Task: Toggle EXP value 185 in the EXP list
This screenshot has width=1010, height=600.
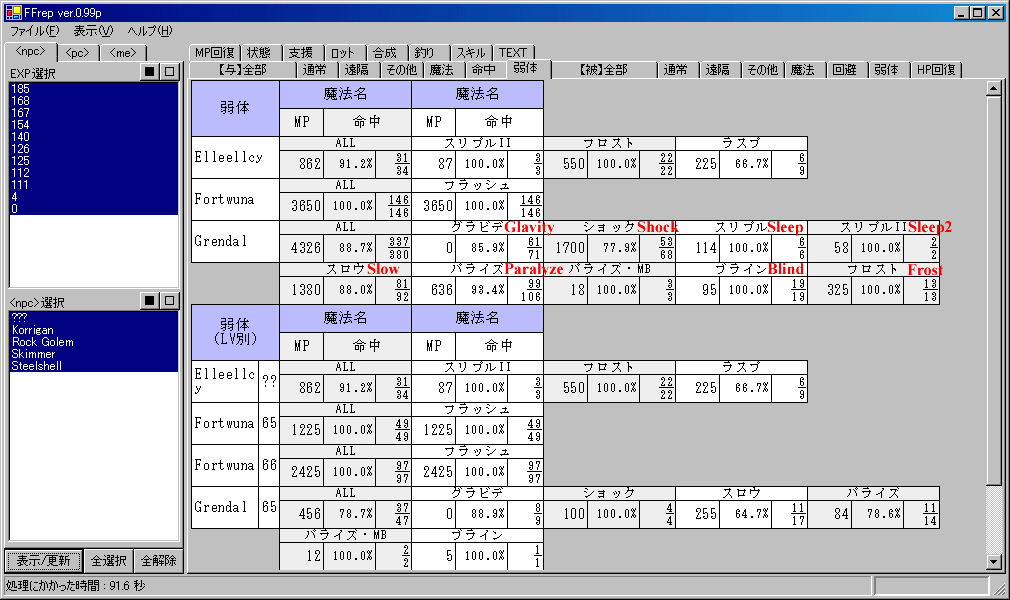Action: point(20,89)
